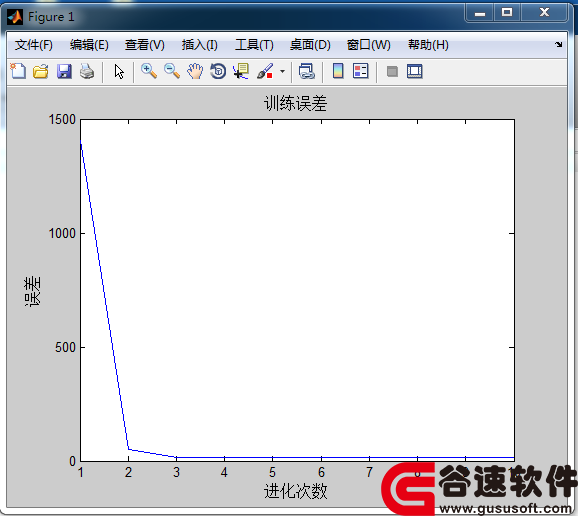578x516 pixels.
Task: Save the figure using the floppy icon
Action: [x=64, y=71]
